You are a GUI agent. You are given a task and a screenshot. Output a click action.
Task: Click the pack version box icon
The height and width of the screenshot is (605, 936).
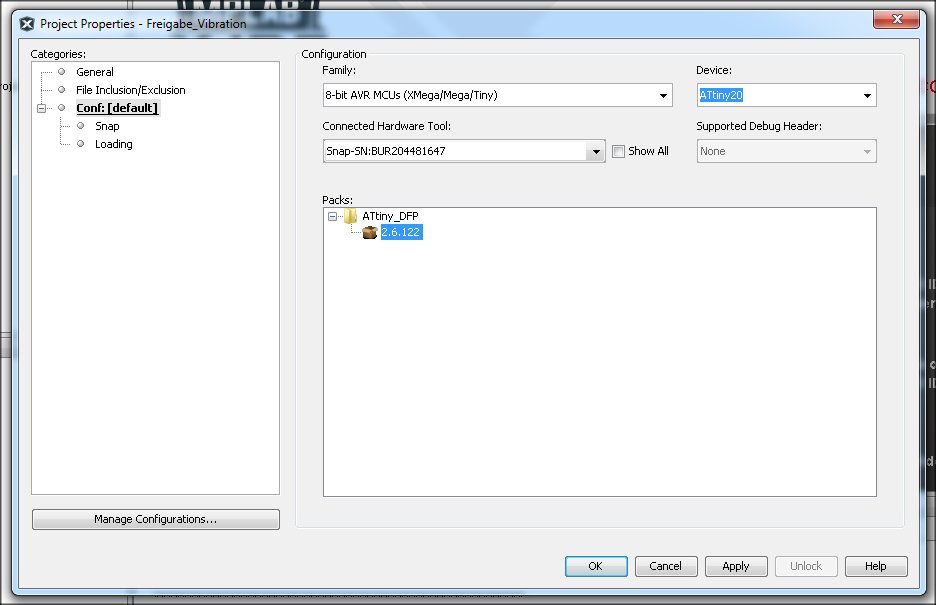click(x=370, y=232)
